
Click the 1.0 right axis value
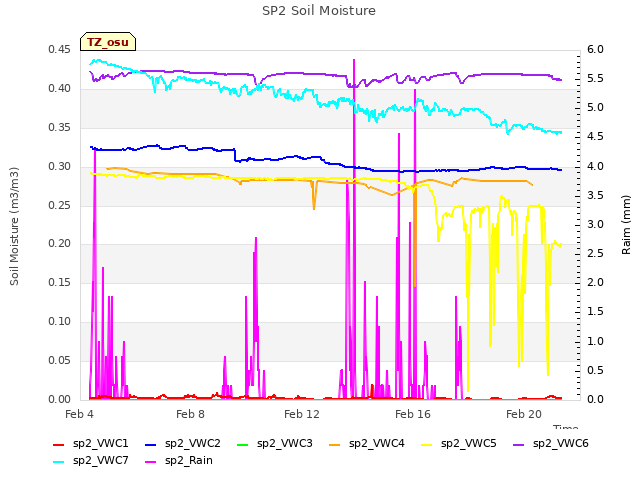point(595,341)
